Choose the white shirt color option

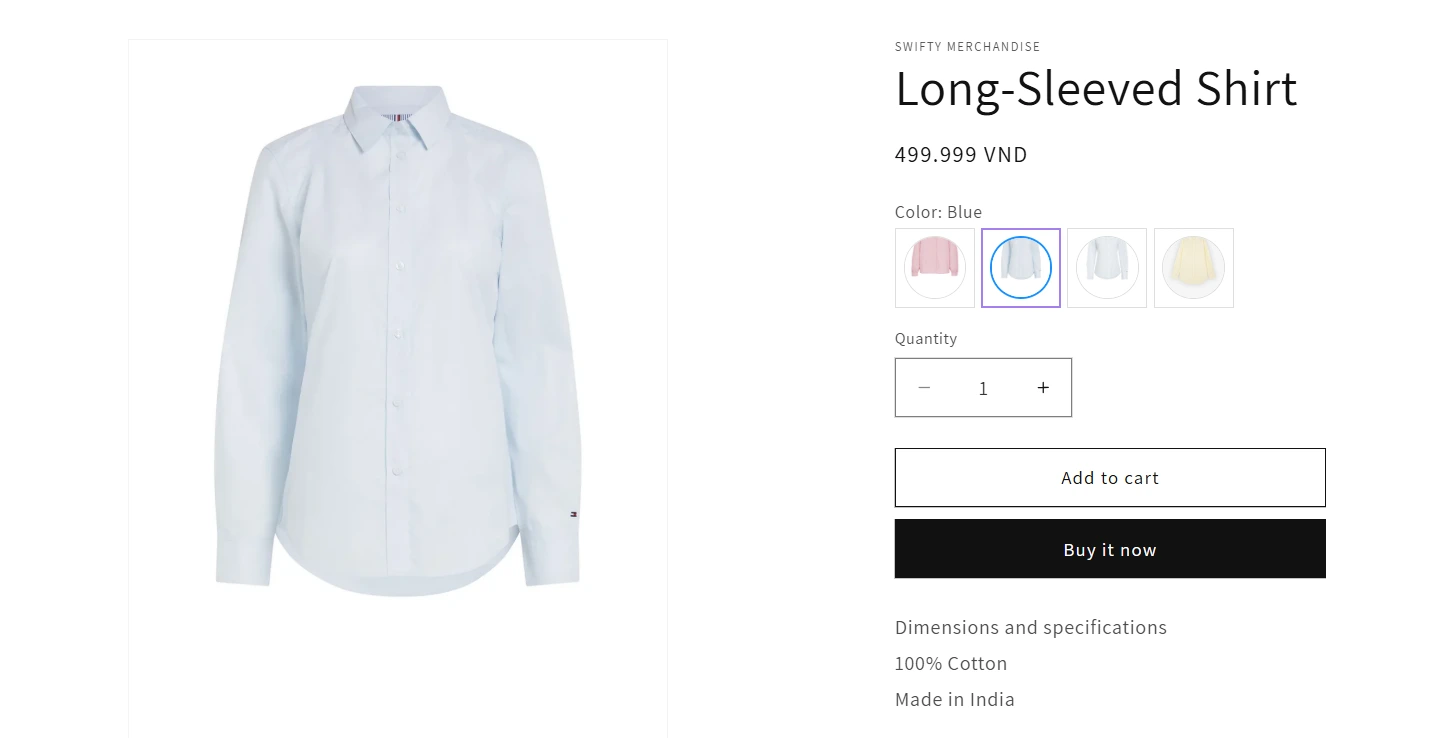click(x=1107, y=268)
